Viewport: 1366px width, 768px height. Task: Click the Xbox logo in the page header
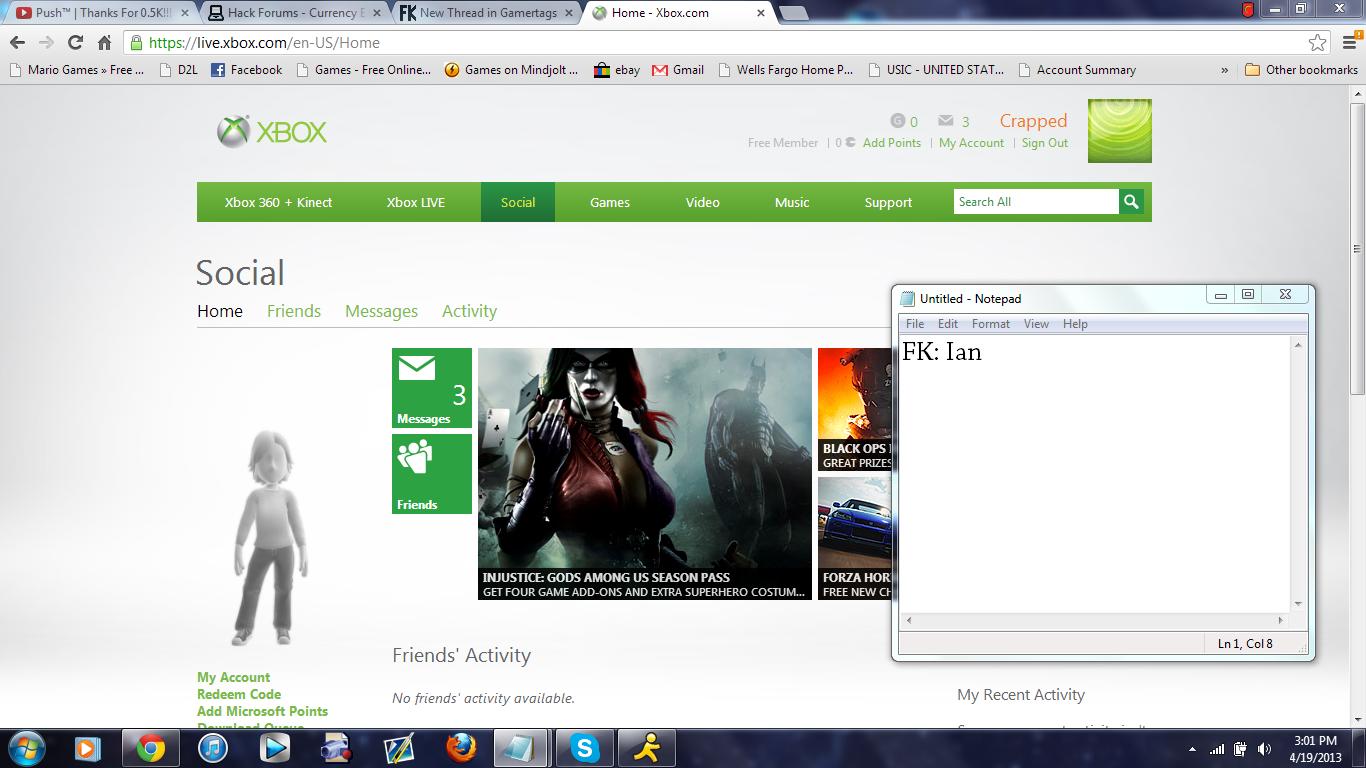(x=272, y=132)
